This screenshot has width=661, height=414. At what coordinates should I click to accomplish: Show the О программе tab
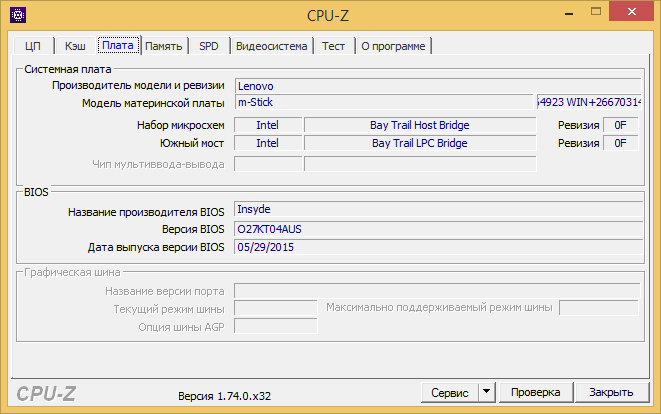(x=393, y=46)
